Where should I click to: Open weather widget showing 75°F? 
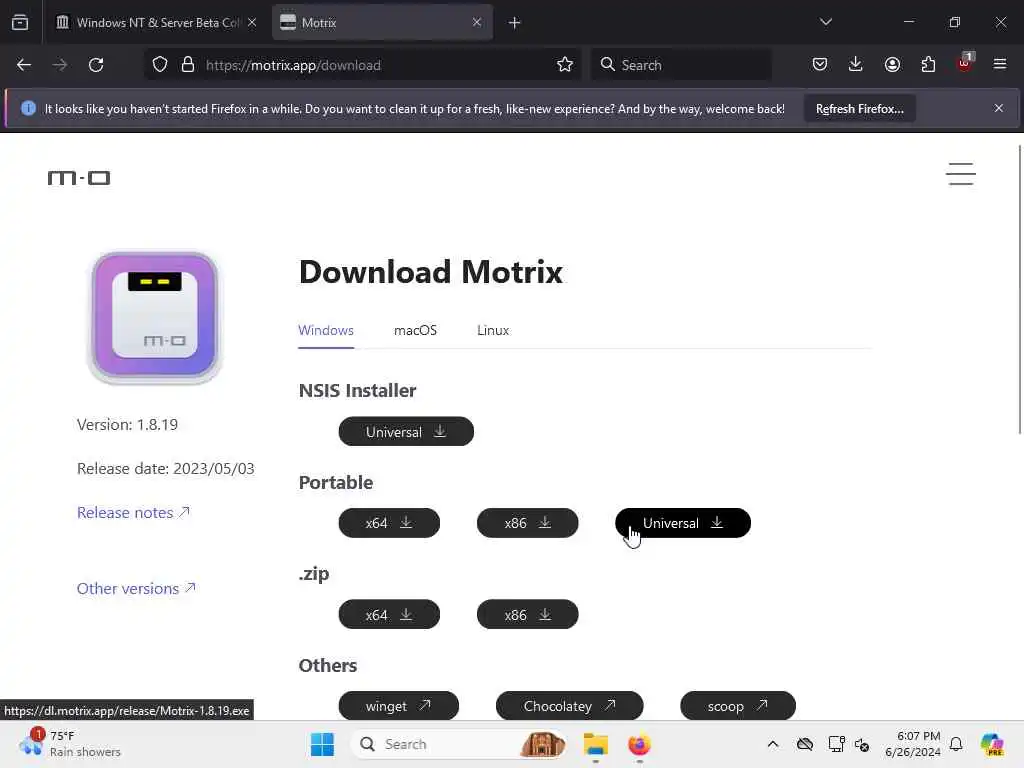pyautogui.click(x=69, y=744)
